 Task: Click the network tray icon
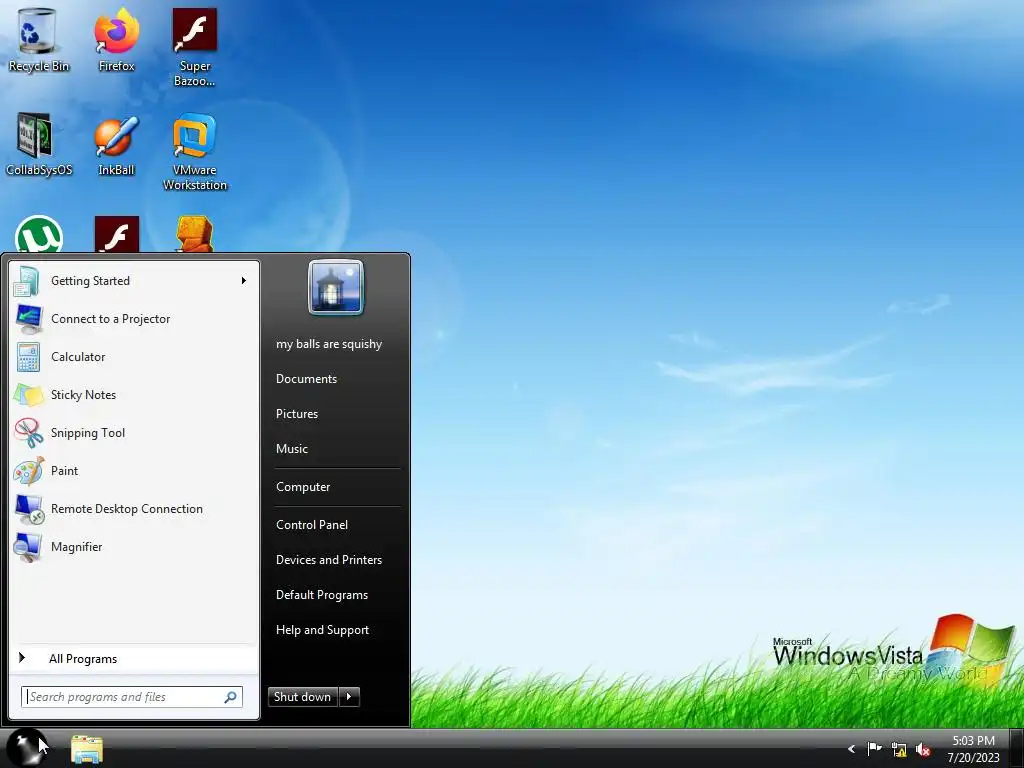[899, 750]
